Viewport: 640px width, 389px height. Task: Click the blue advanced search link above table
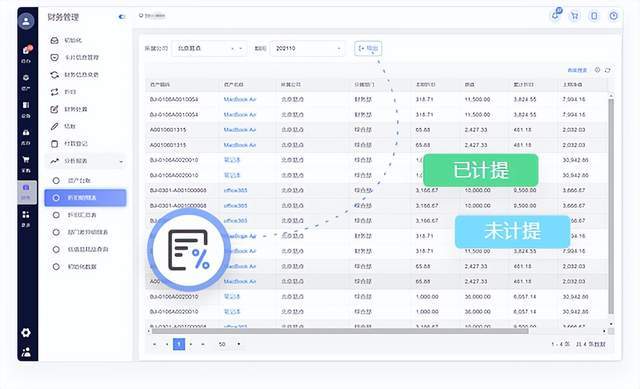point(577,70)
